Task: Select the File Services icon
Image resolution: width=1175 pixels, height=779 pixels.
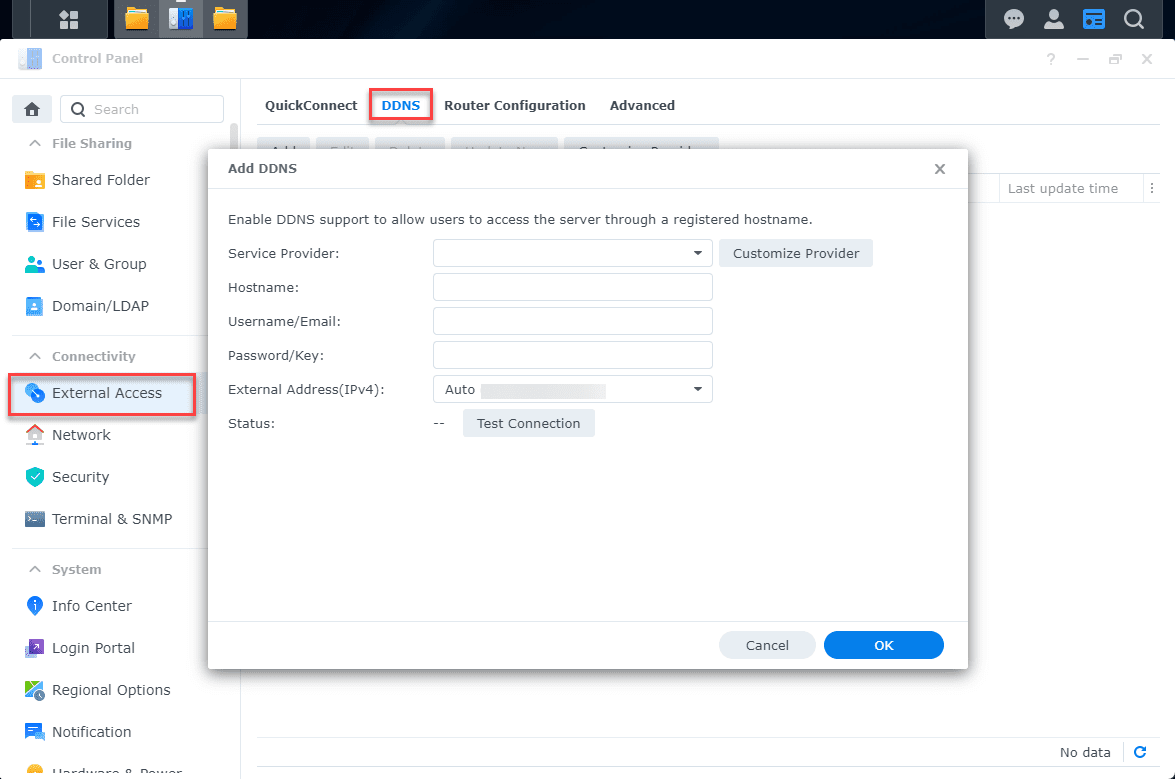Action: tap(35, 222)
